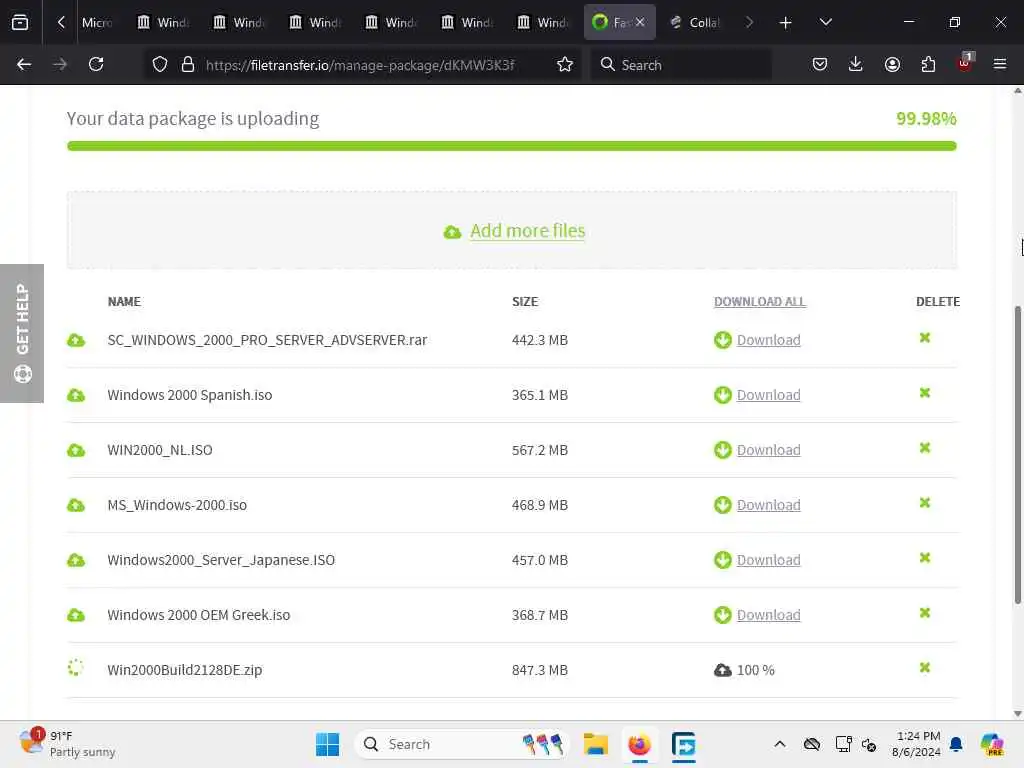This screenshot has height=768, width=1024.
Task: Click the page vertical scrollbar thumb
Action: (x=1017, y=455)
